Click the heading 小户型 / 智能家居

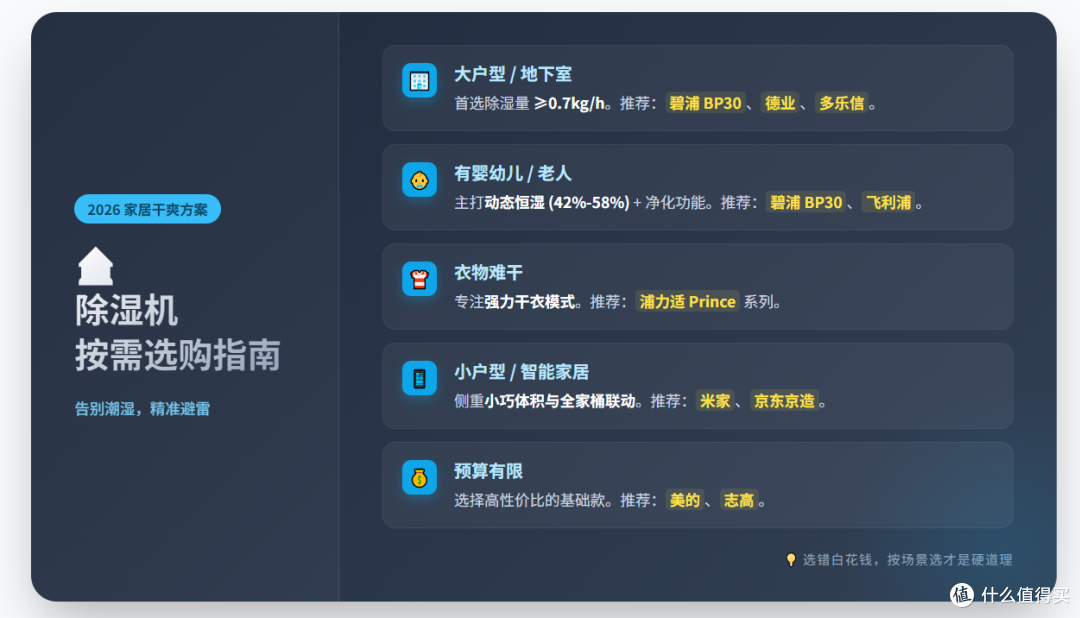point(521,372)
